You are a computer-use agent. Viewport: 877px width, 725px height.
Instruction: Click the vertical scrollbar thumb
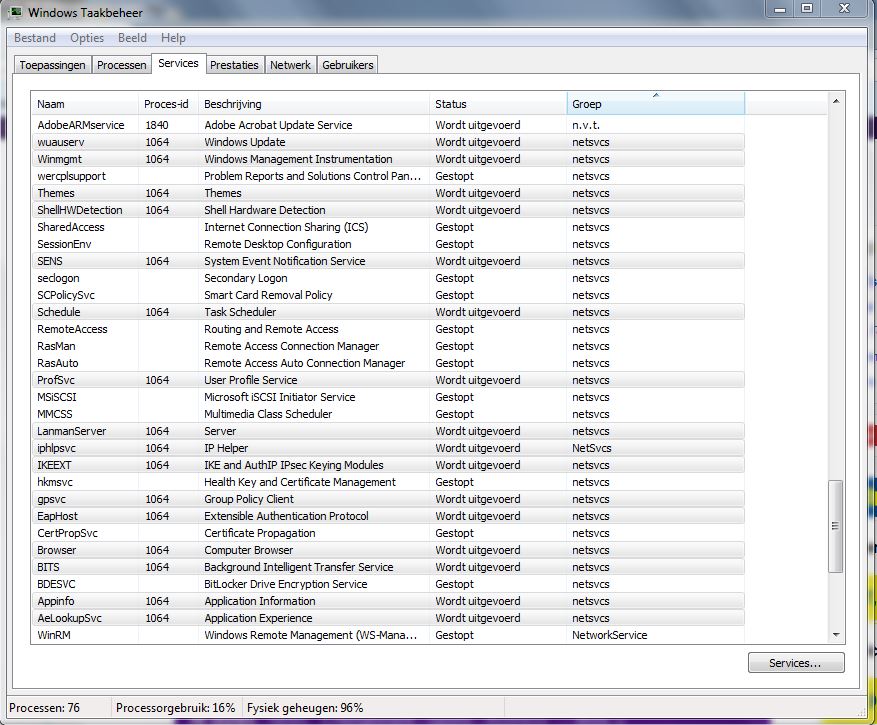click(836, 526)
